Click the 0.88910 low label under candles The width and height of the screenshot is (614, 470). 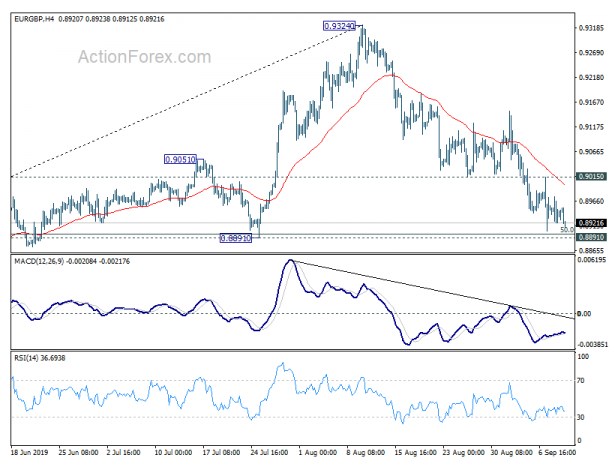[237, 237]
